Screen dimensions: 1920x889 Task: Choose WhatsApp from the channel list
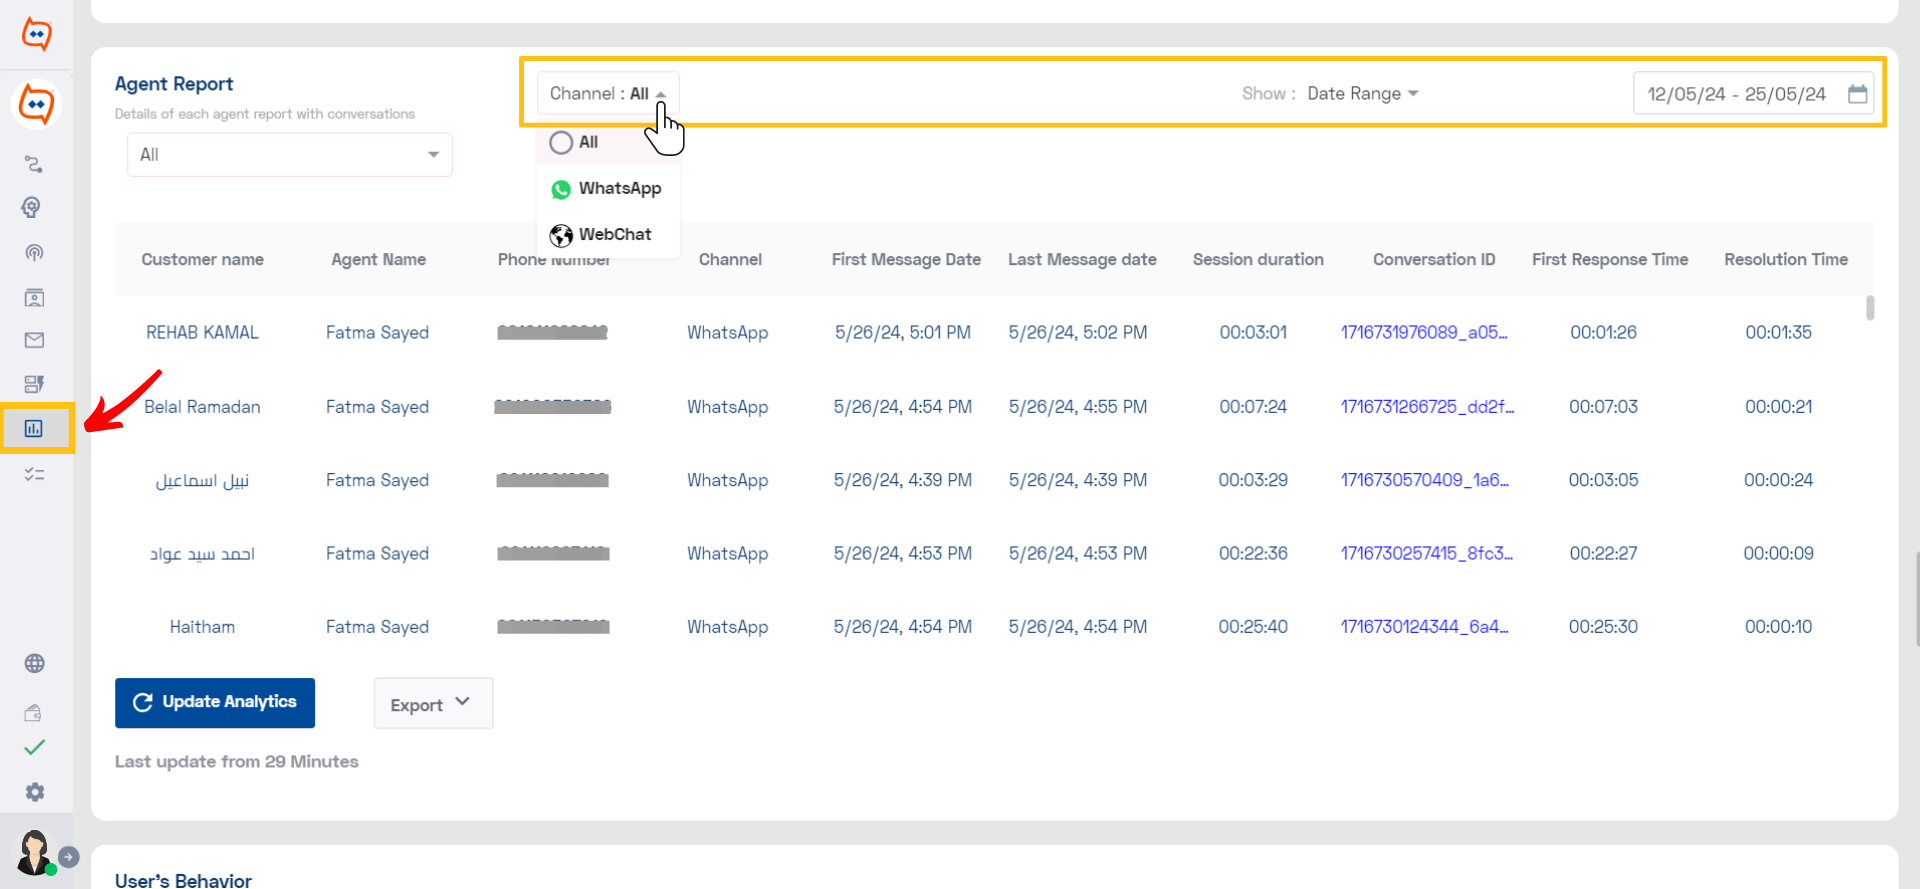pyautogui.click(x=606, y=188)
